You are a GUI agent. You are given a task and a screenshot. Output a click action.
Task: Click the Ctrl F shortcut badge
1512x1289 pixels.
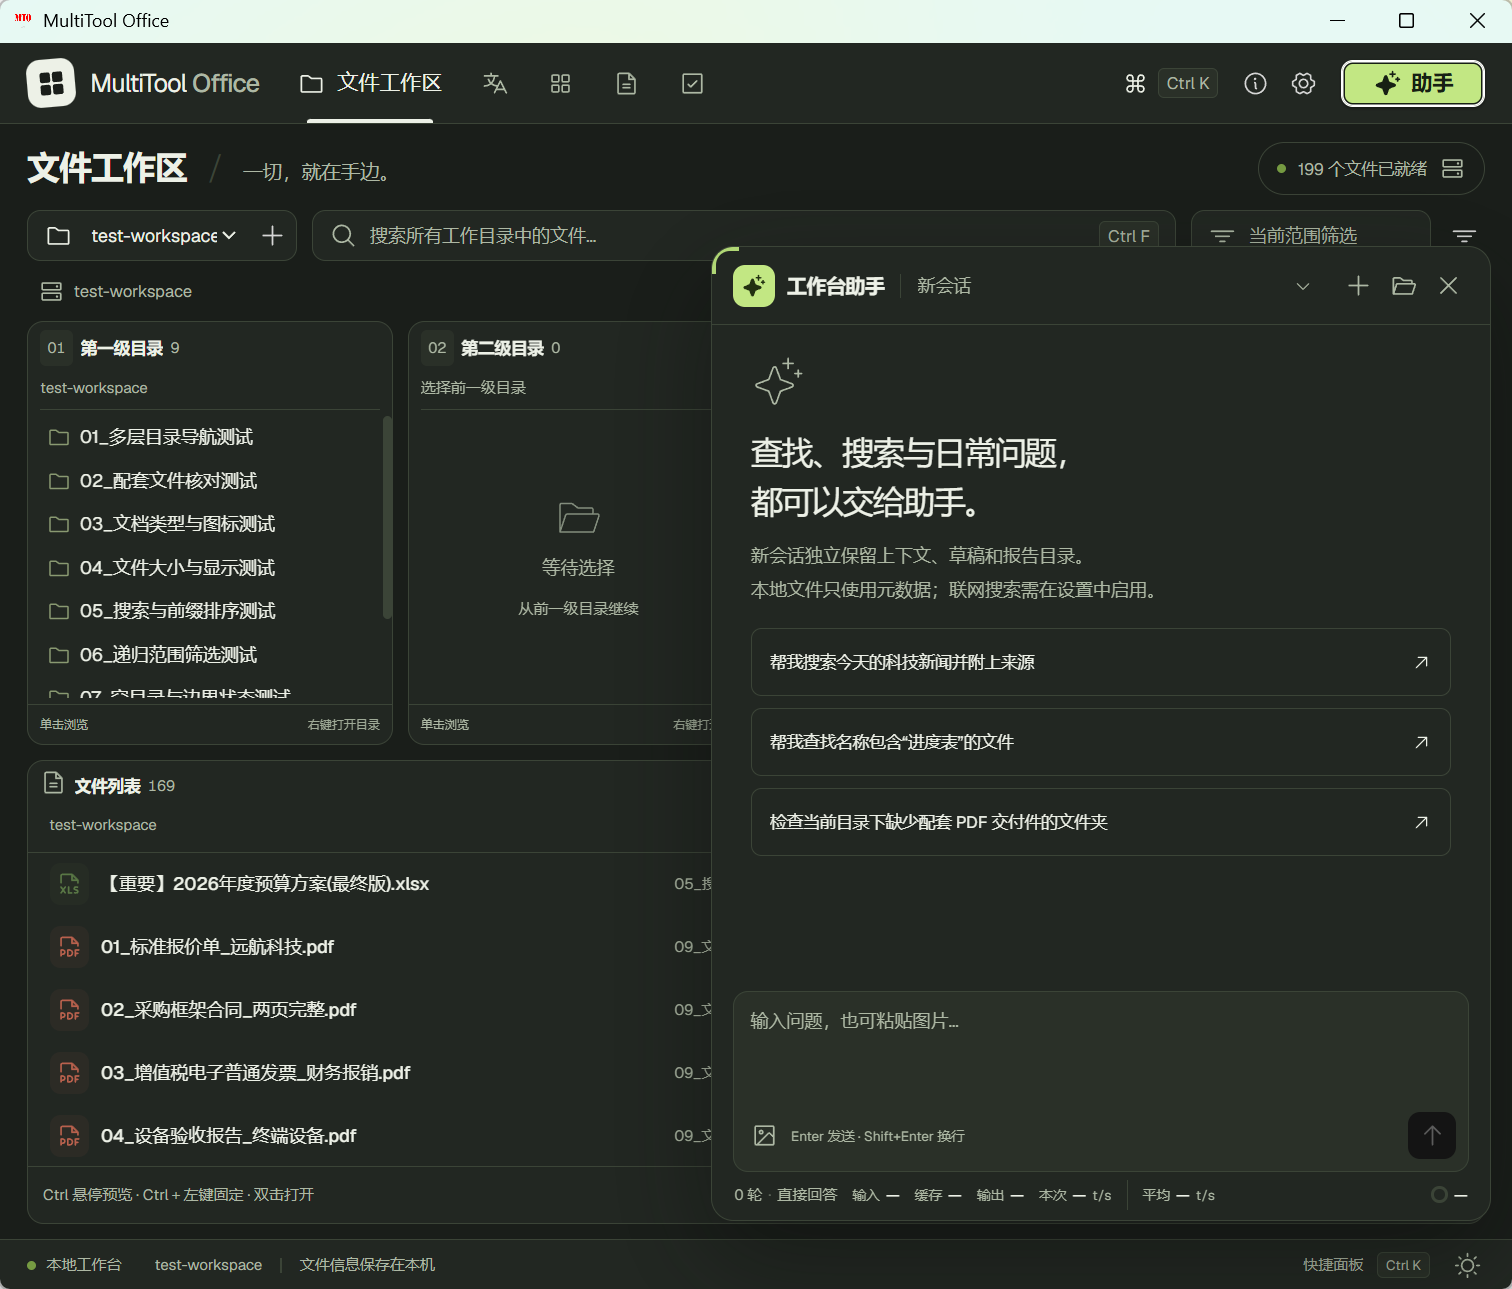coord(1128,236)
